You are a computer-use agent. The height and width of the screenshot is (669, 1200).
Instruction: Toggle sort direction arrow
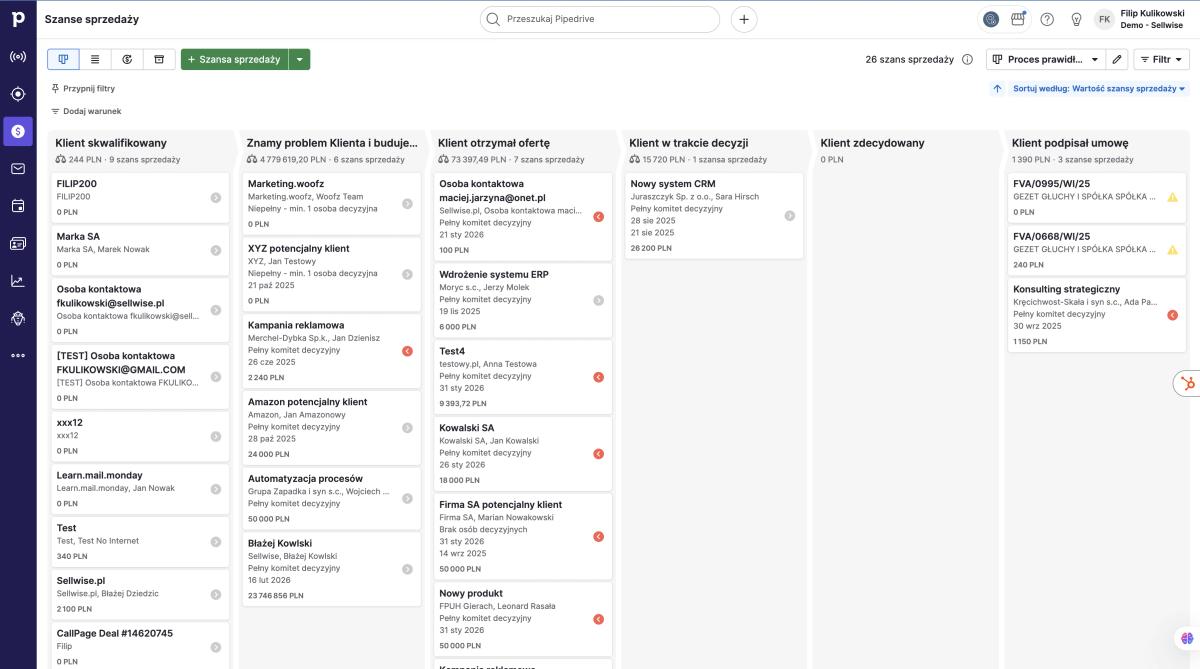point(997,89)
